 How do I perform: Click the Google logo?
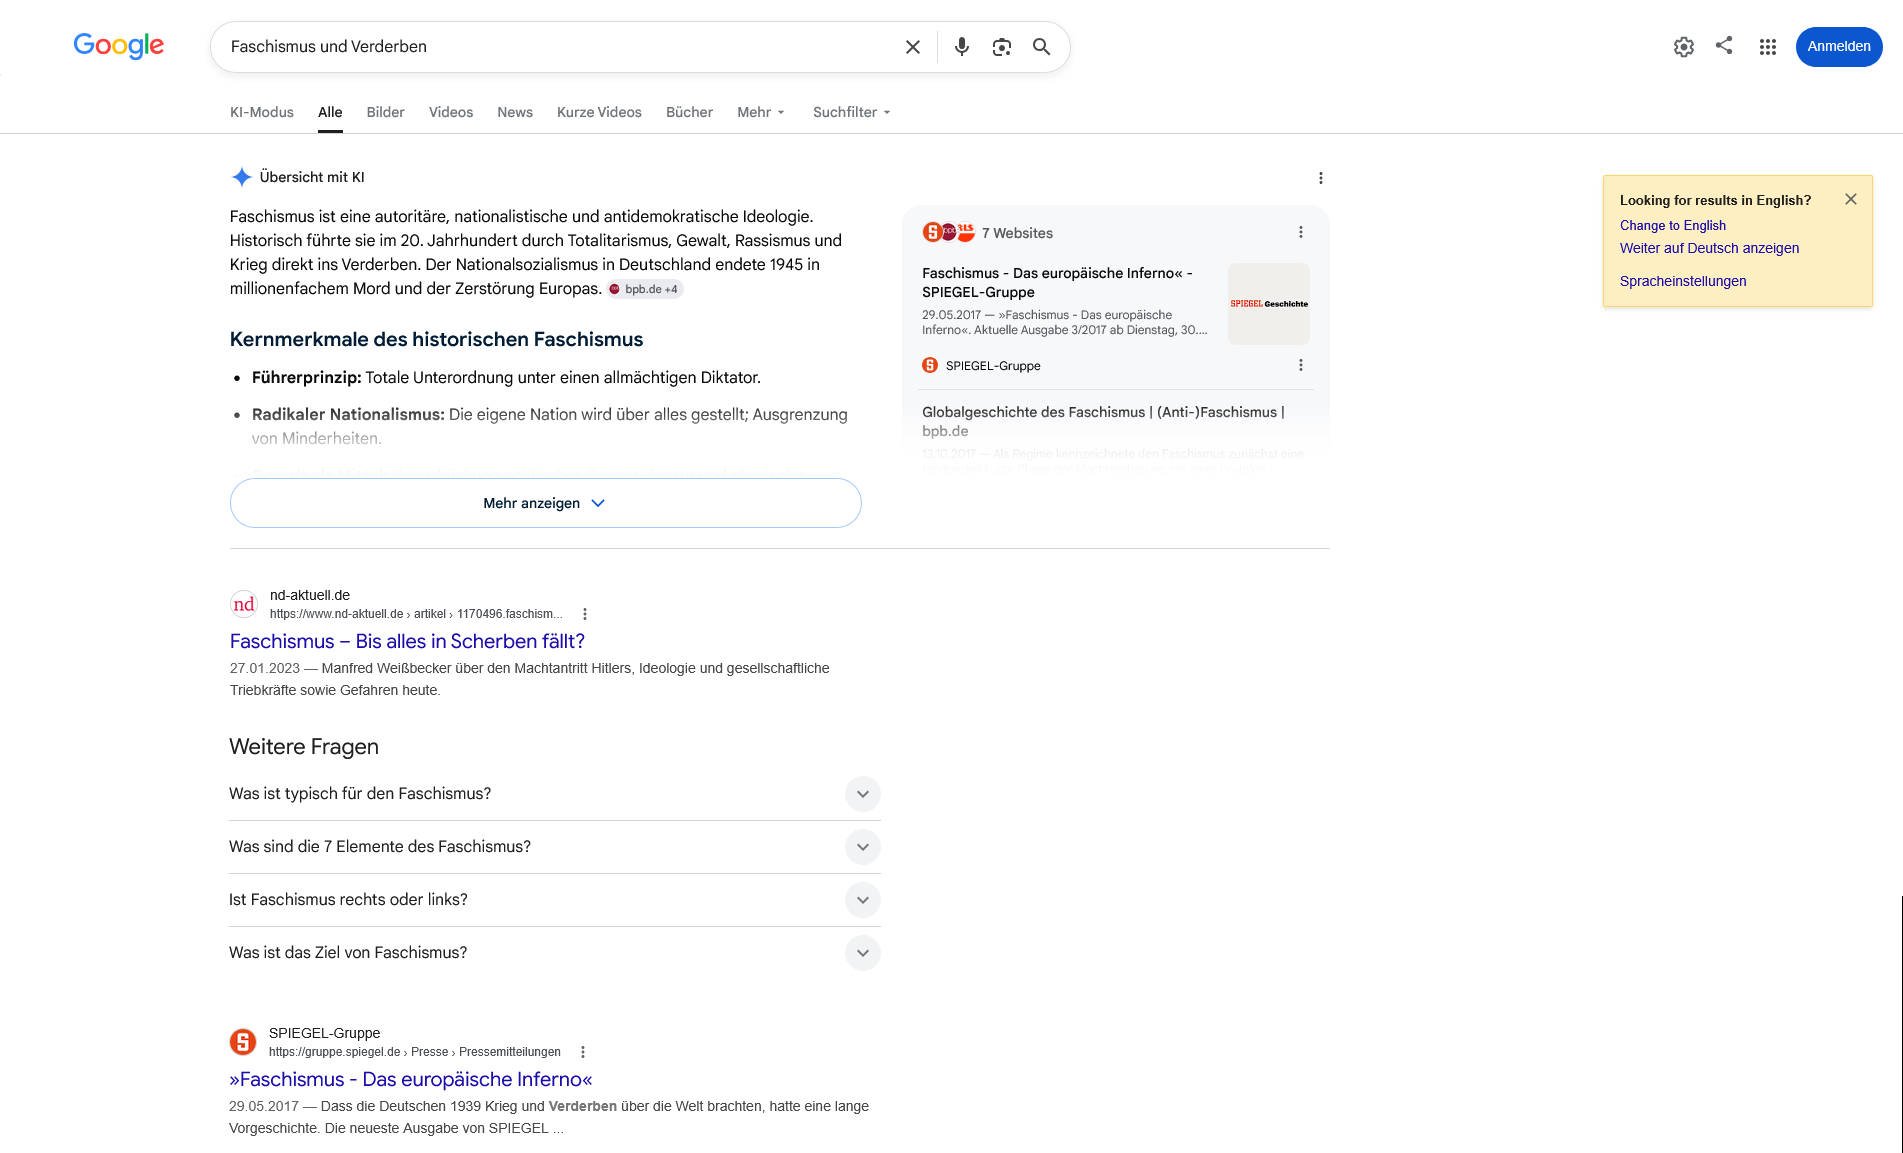tap(119, 46)
